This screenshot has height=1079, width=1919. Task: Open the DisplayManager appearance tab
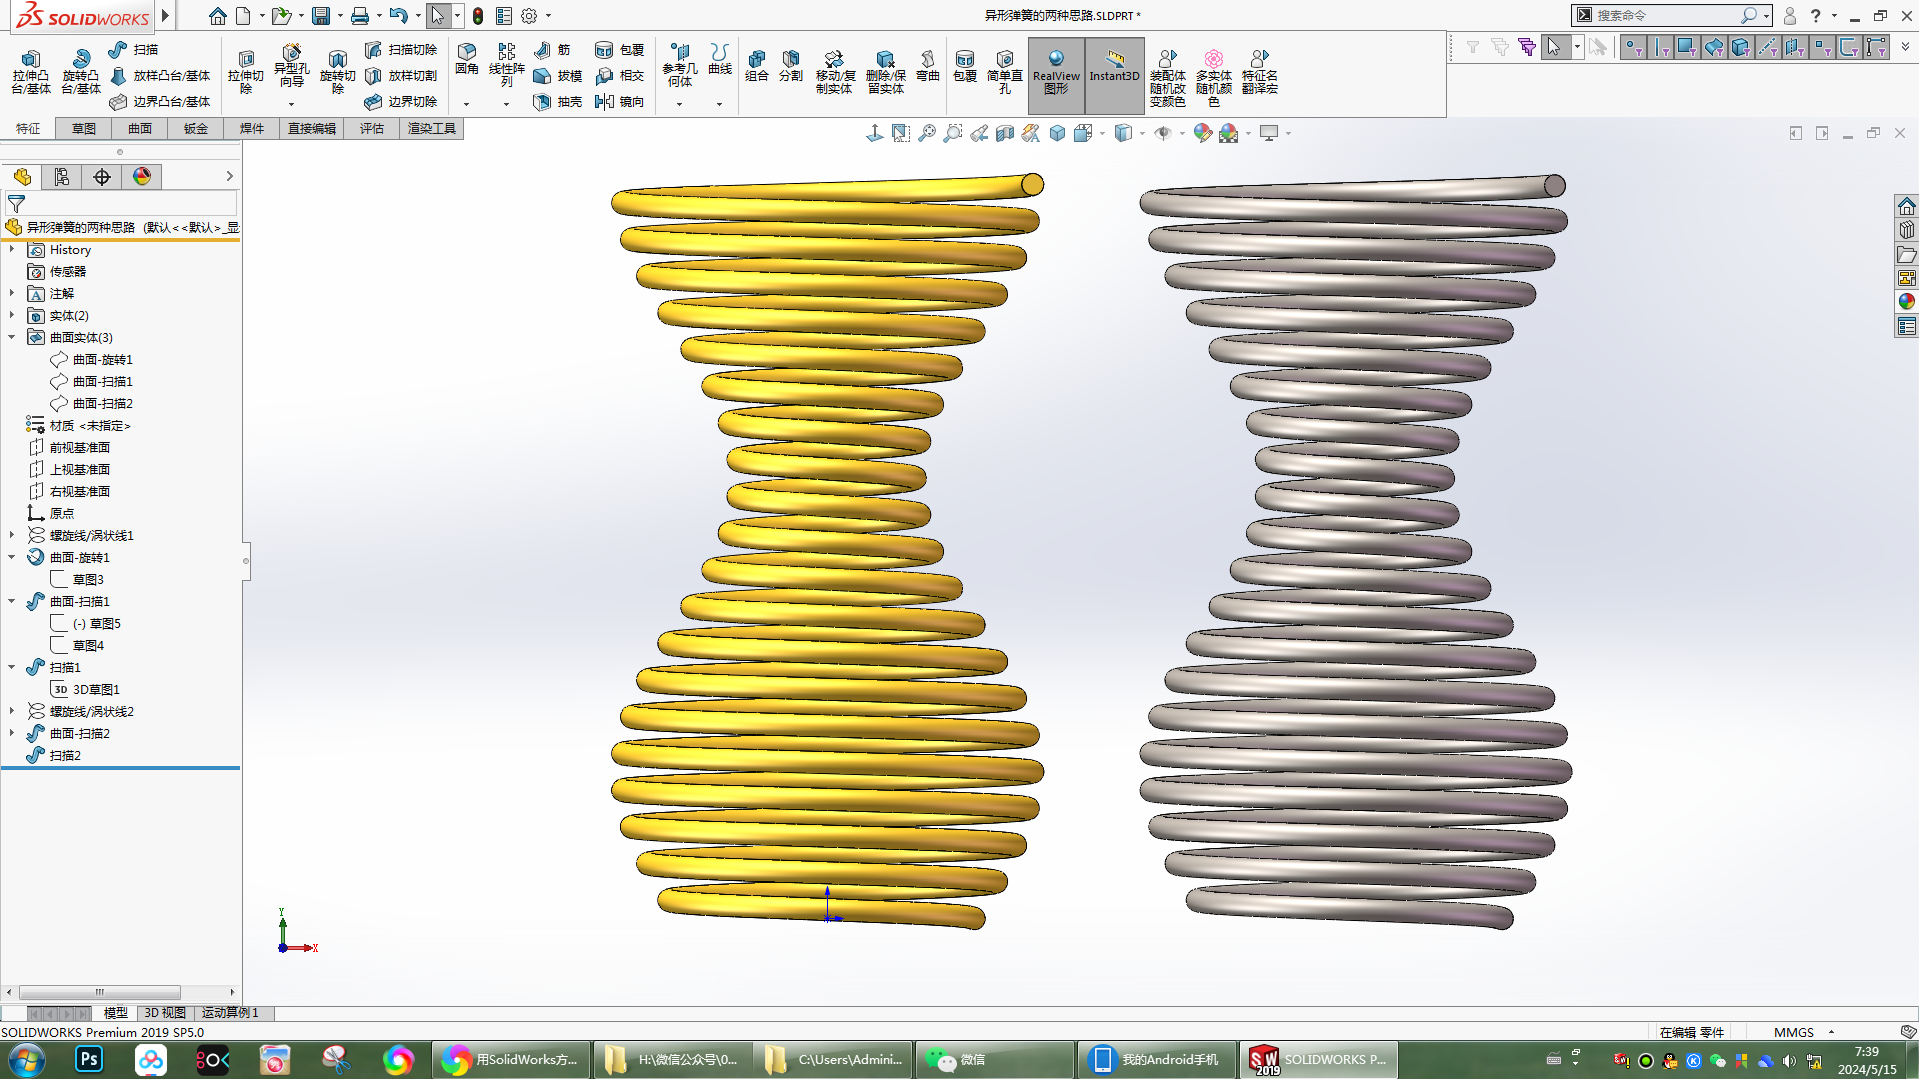click(142, 177)
